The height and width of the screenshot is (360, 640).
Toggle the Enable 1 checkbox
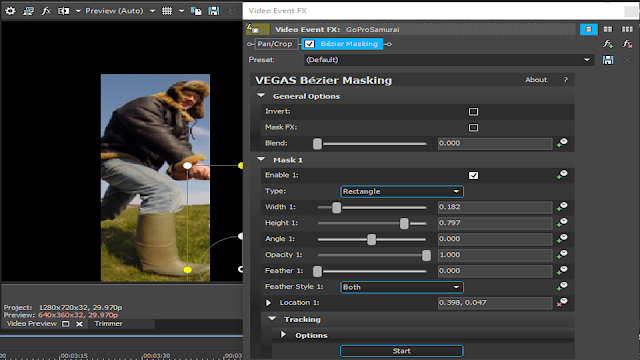(473, 176)
